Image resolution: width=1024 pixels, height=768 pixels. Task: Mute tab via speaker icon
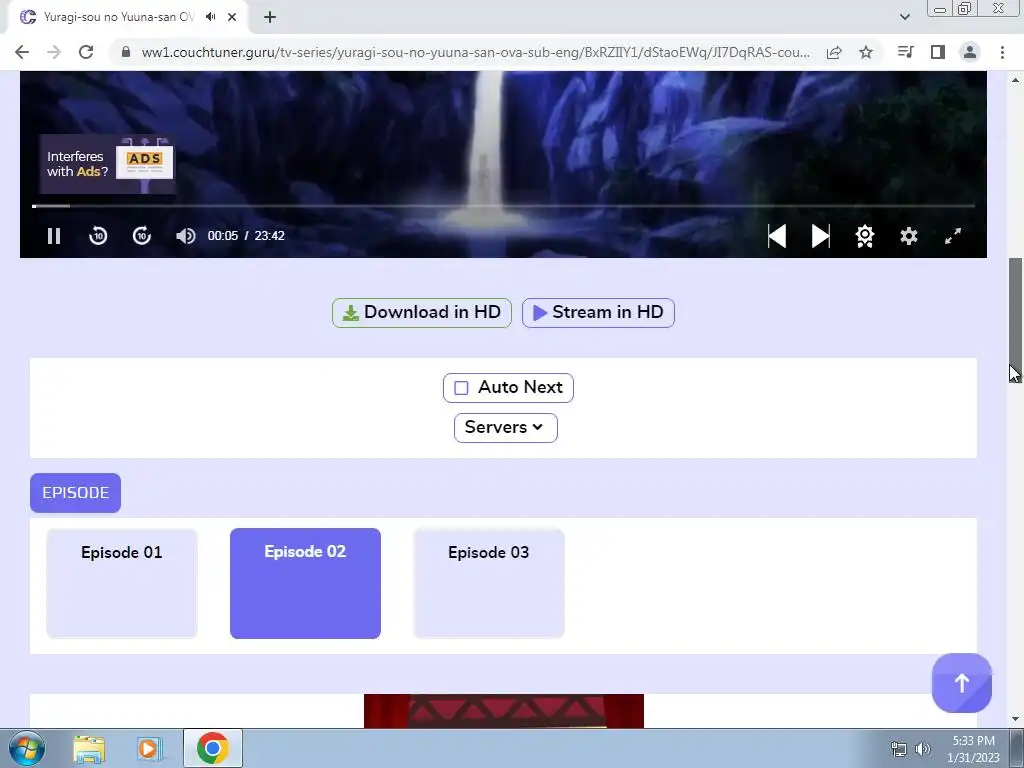tap(210, 17)
